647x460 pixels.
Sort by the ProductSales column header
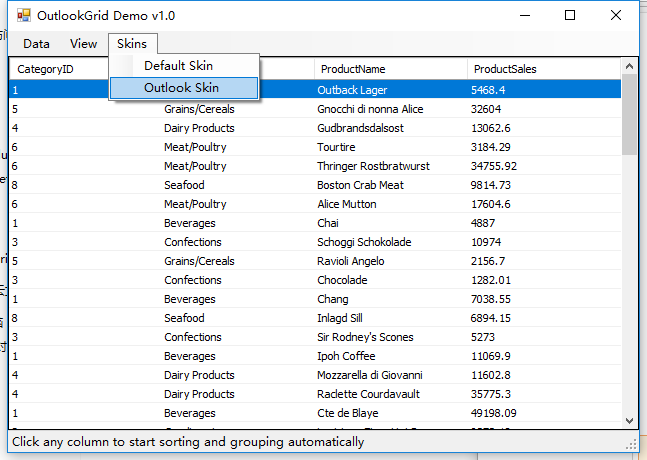coord(505,69)
